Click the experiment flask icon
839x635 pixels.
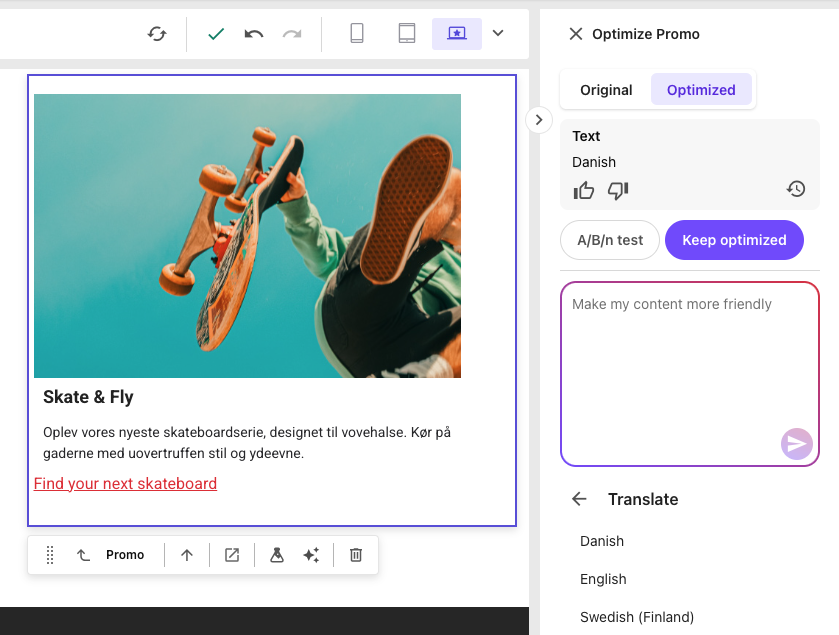(x=276, y=554)
